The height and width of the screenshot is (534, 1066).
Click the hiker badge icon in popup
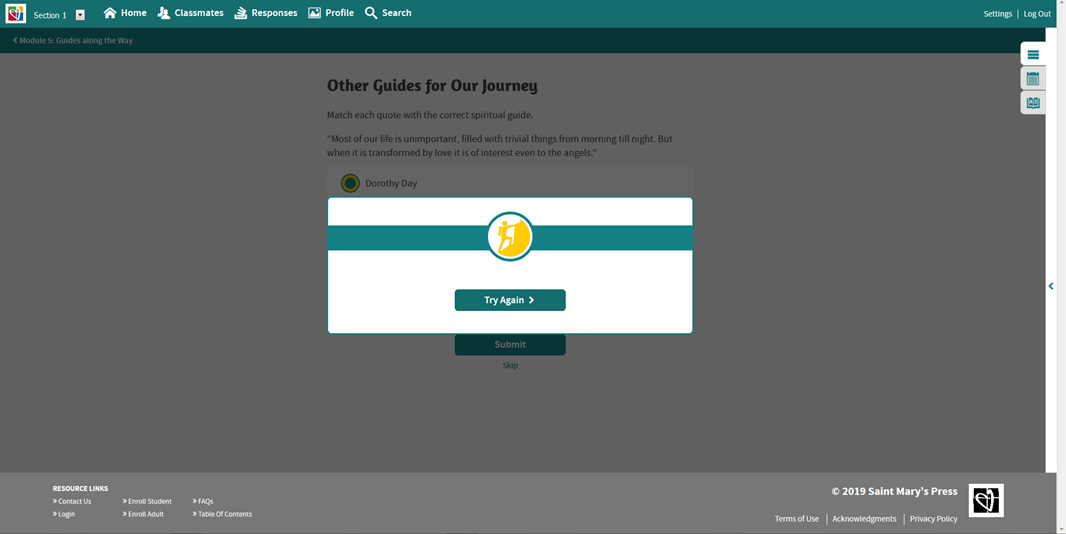click(x=510, y=237)
